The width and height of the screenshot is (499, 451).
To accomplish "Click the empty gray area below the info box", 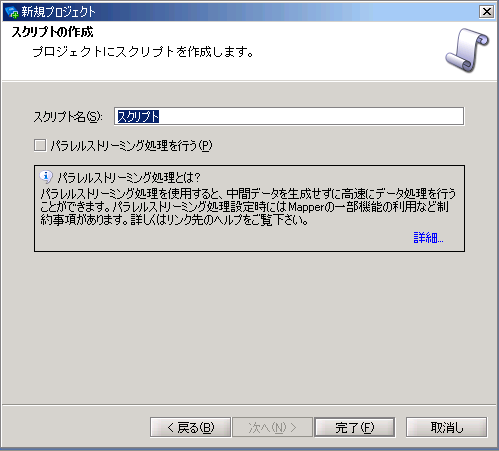I will [x=249, y=327].
